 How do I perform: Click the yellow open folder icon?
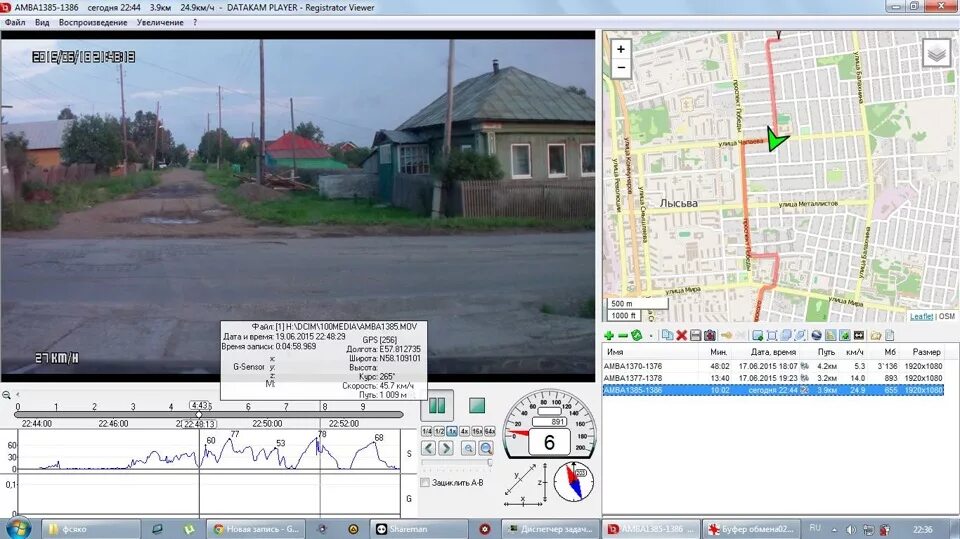point(876,336)
